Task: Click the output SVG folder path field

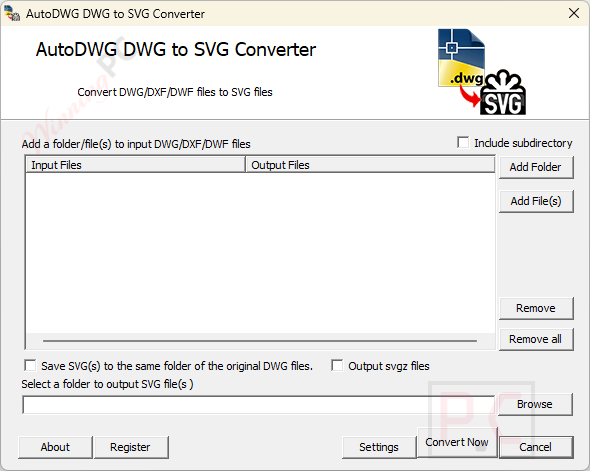Action: [x=259, y=404]
